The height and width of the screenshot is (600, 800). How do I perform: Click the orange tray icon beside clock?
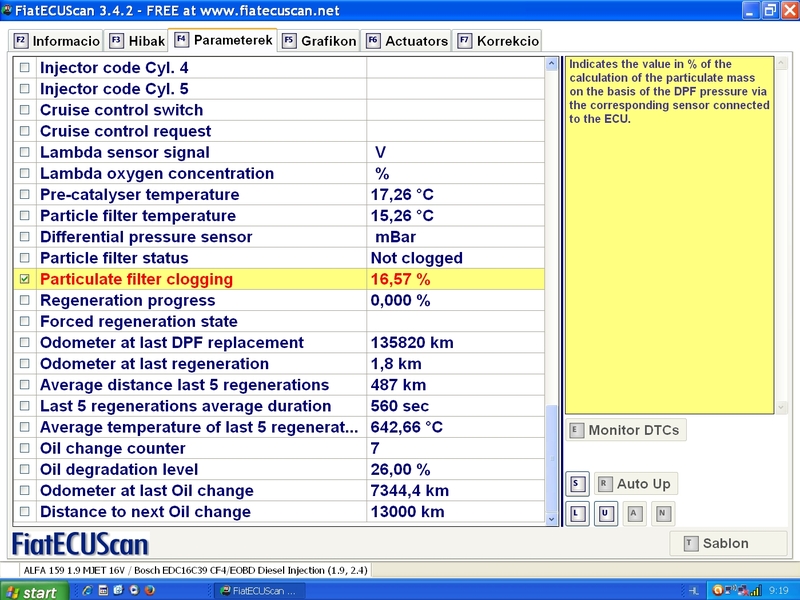click(x=718, y=591)
